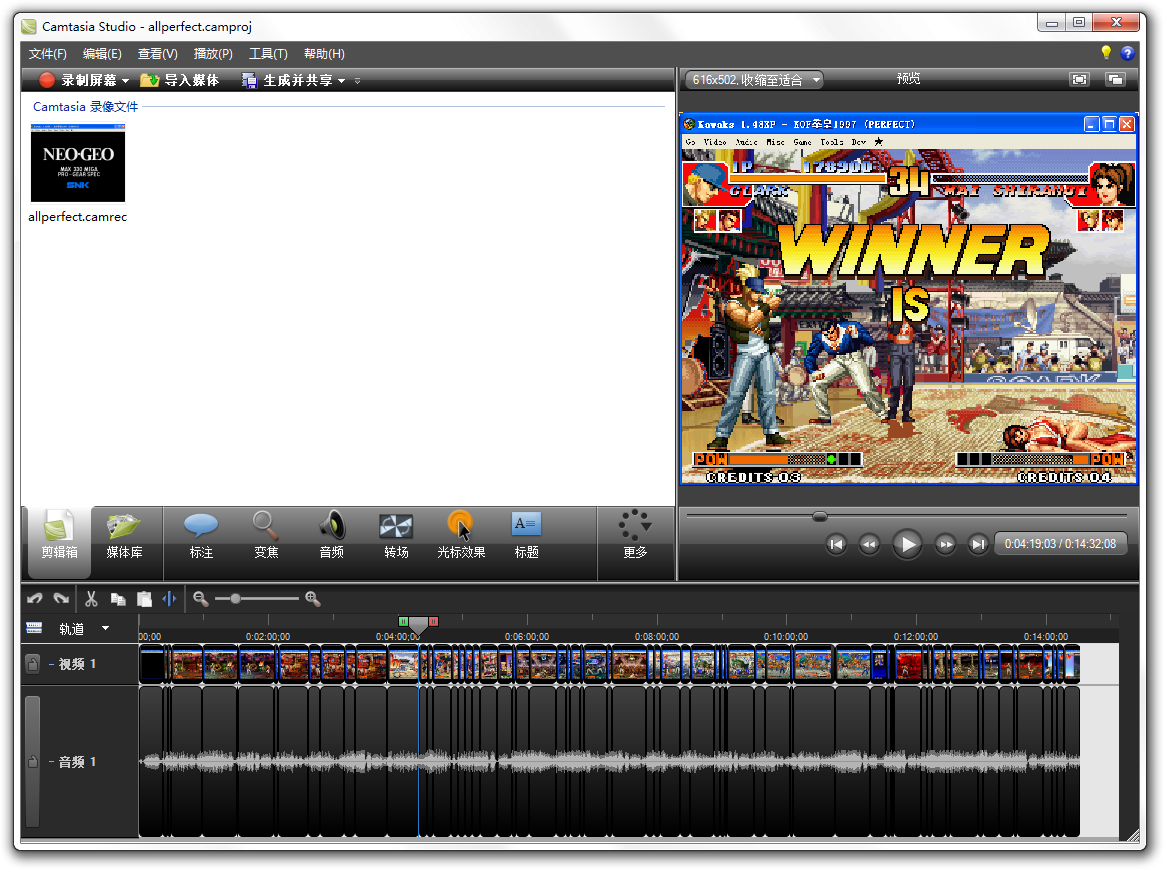Click the 0:08:00;00 ruler mark
This screenshot has width=1165, height=870.
(x=657, y=637)
